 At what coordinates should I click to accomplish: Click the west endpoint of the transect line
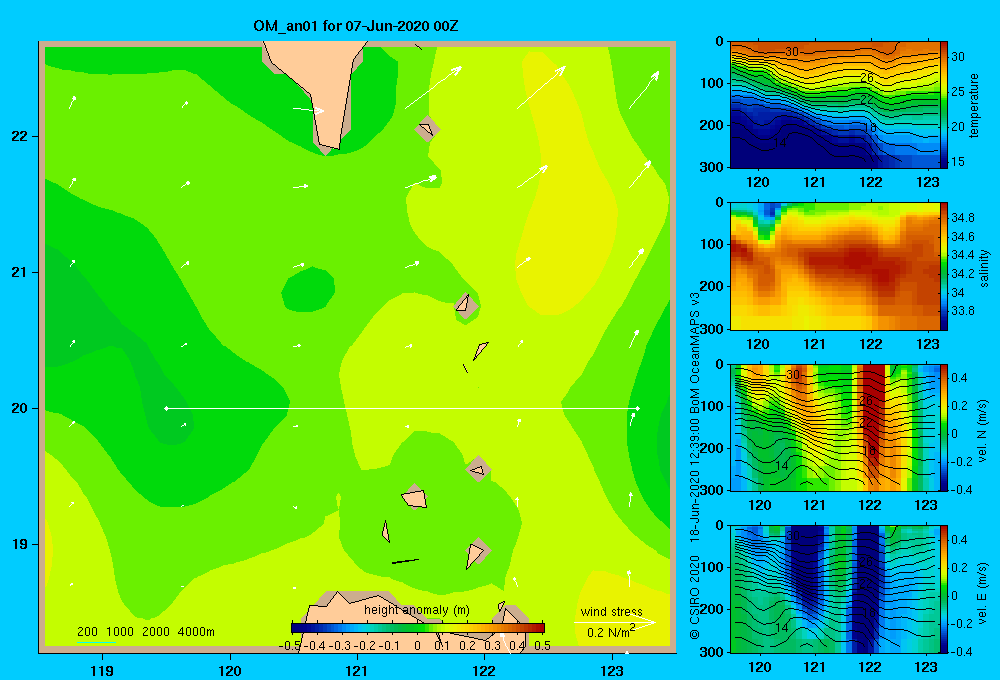click(x=166, y=408)
